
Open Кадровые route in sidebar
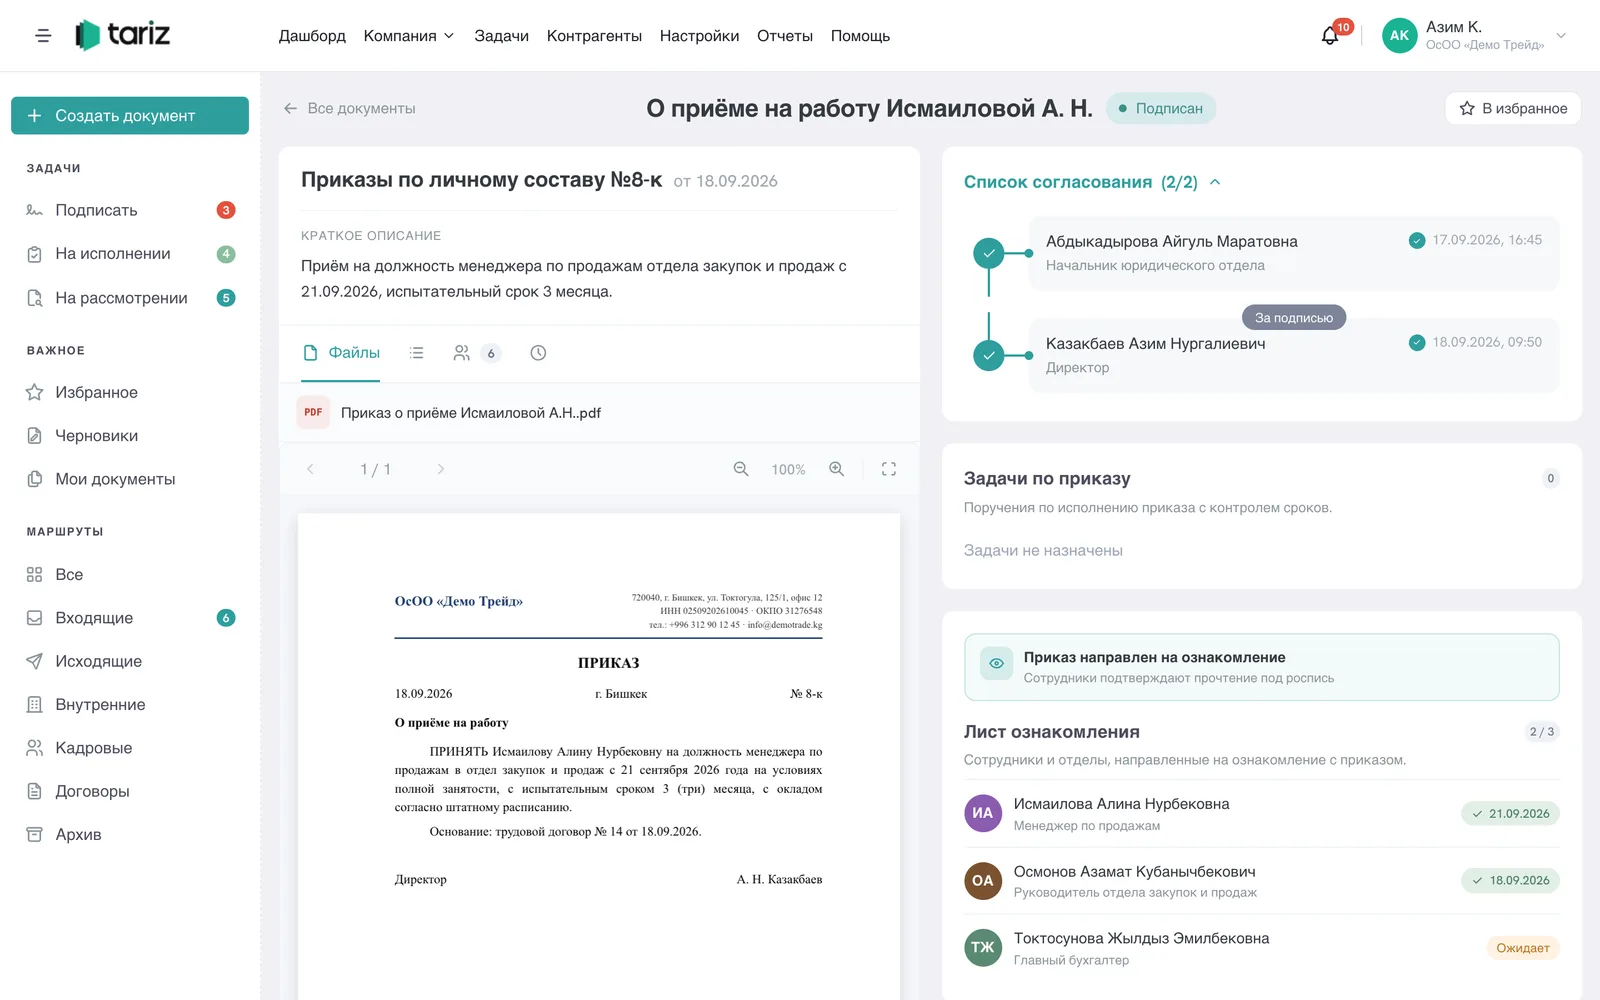click(130, 748)
